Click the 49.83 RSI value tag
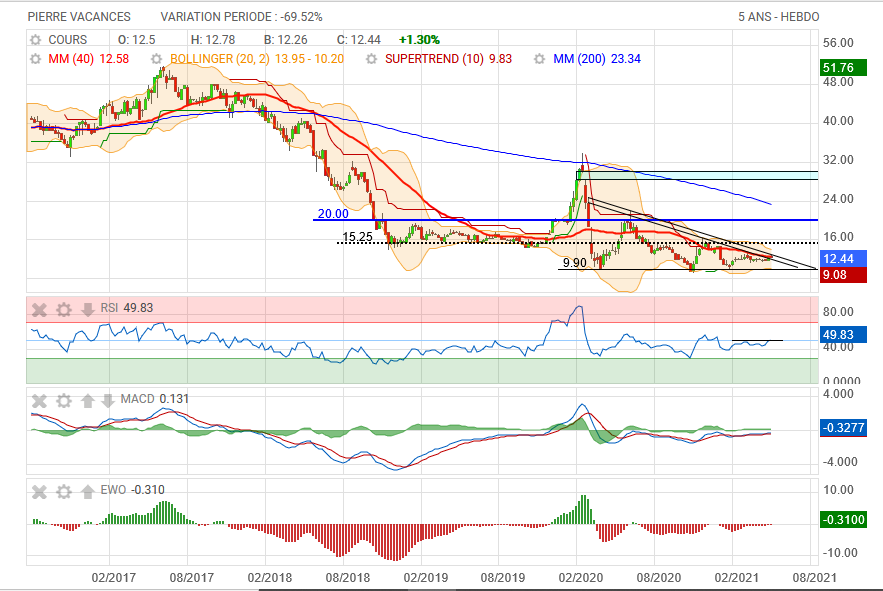The image size is (883, 591). coord(843,335)
